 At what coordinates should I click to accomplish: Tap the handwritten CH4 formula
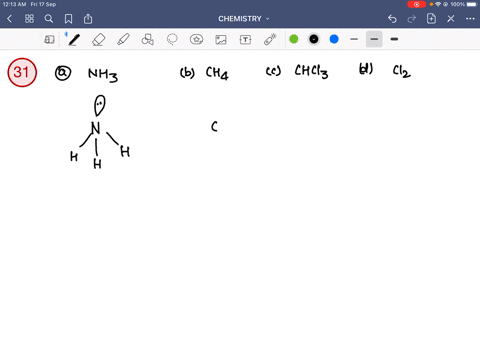(217, 73)
